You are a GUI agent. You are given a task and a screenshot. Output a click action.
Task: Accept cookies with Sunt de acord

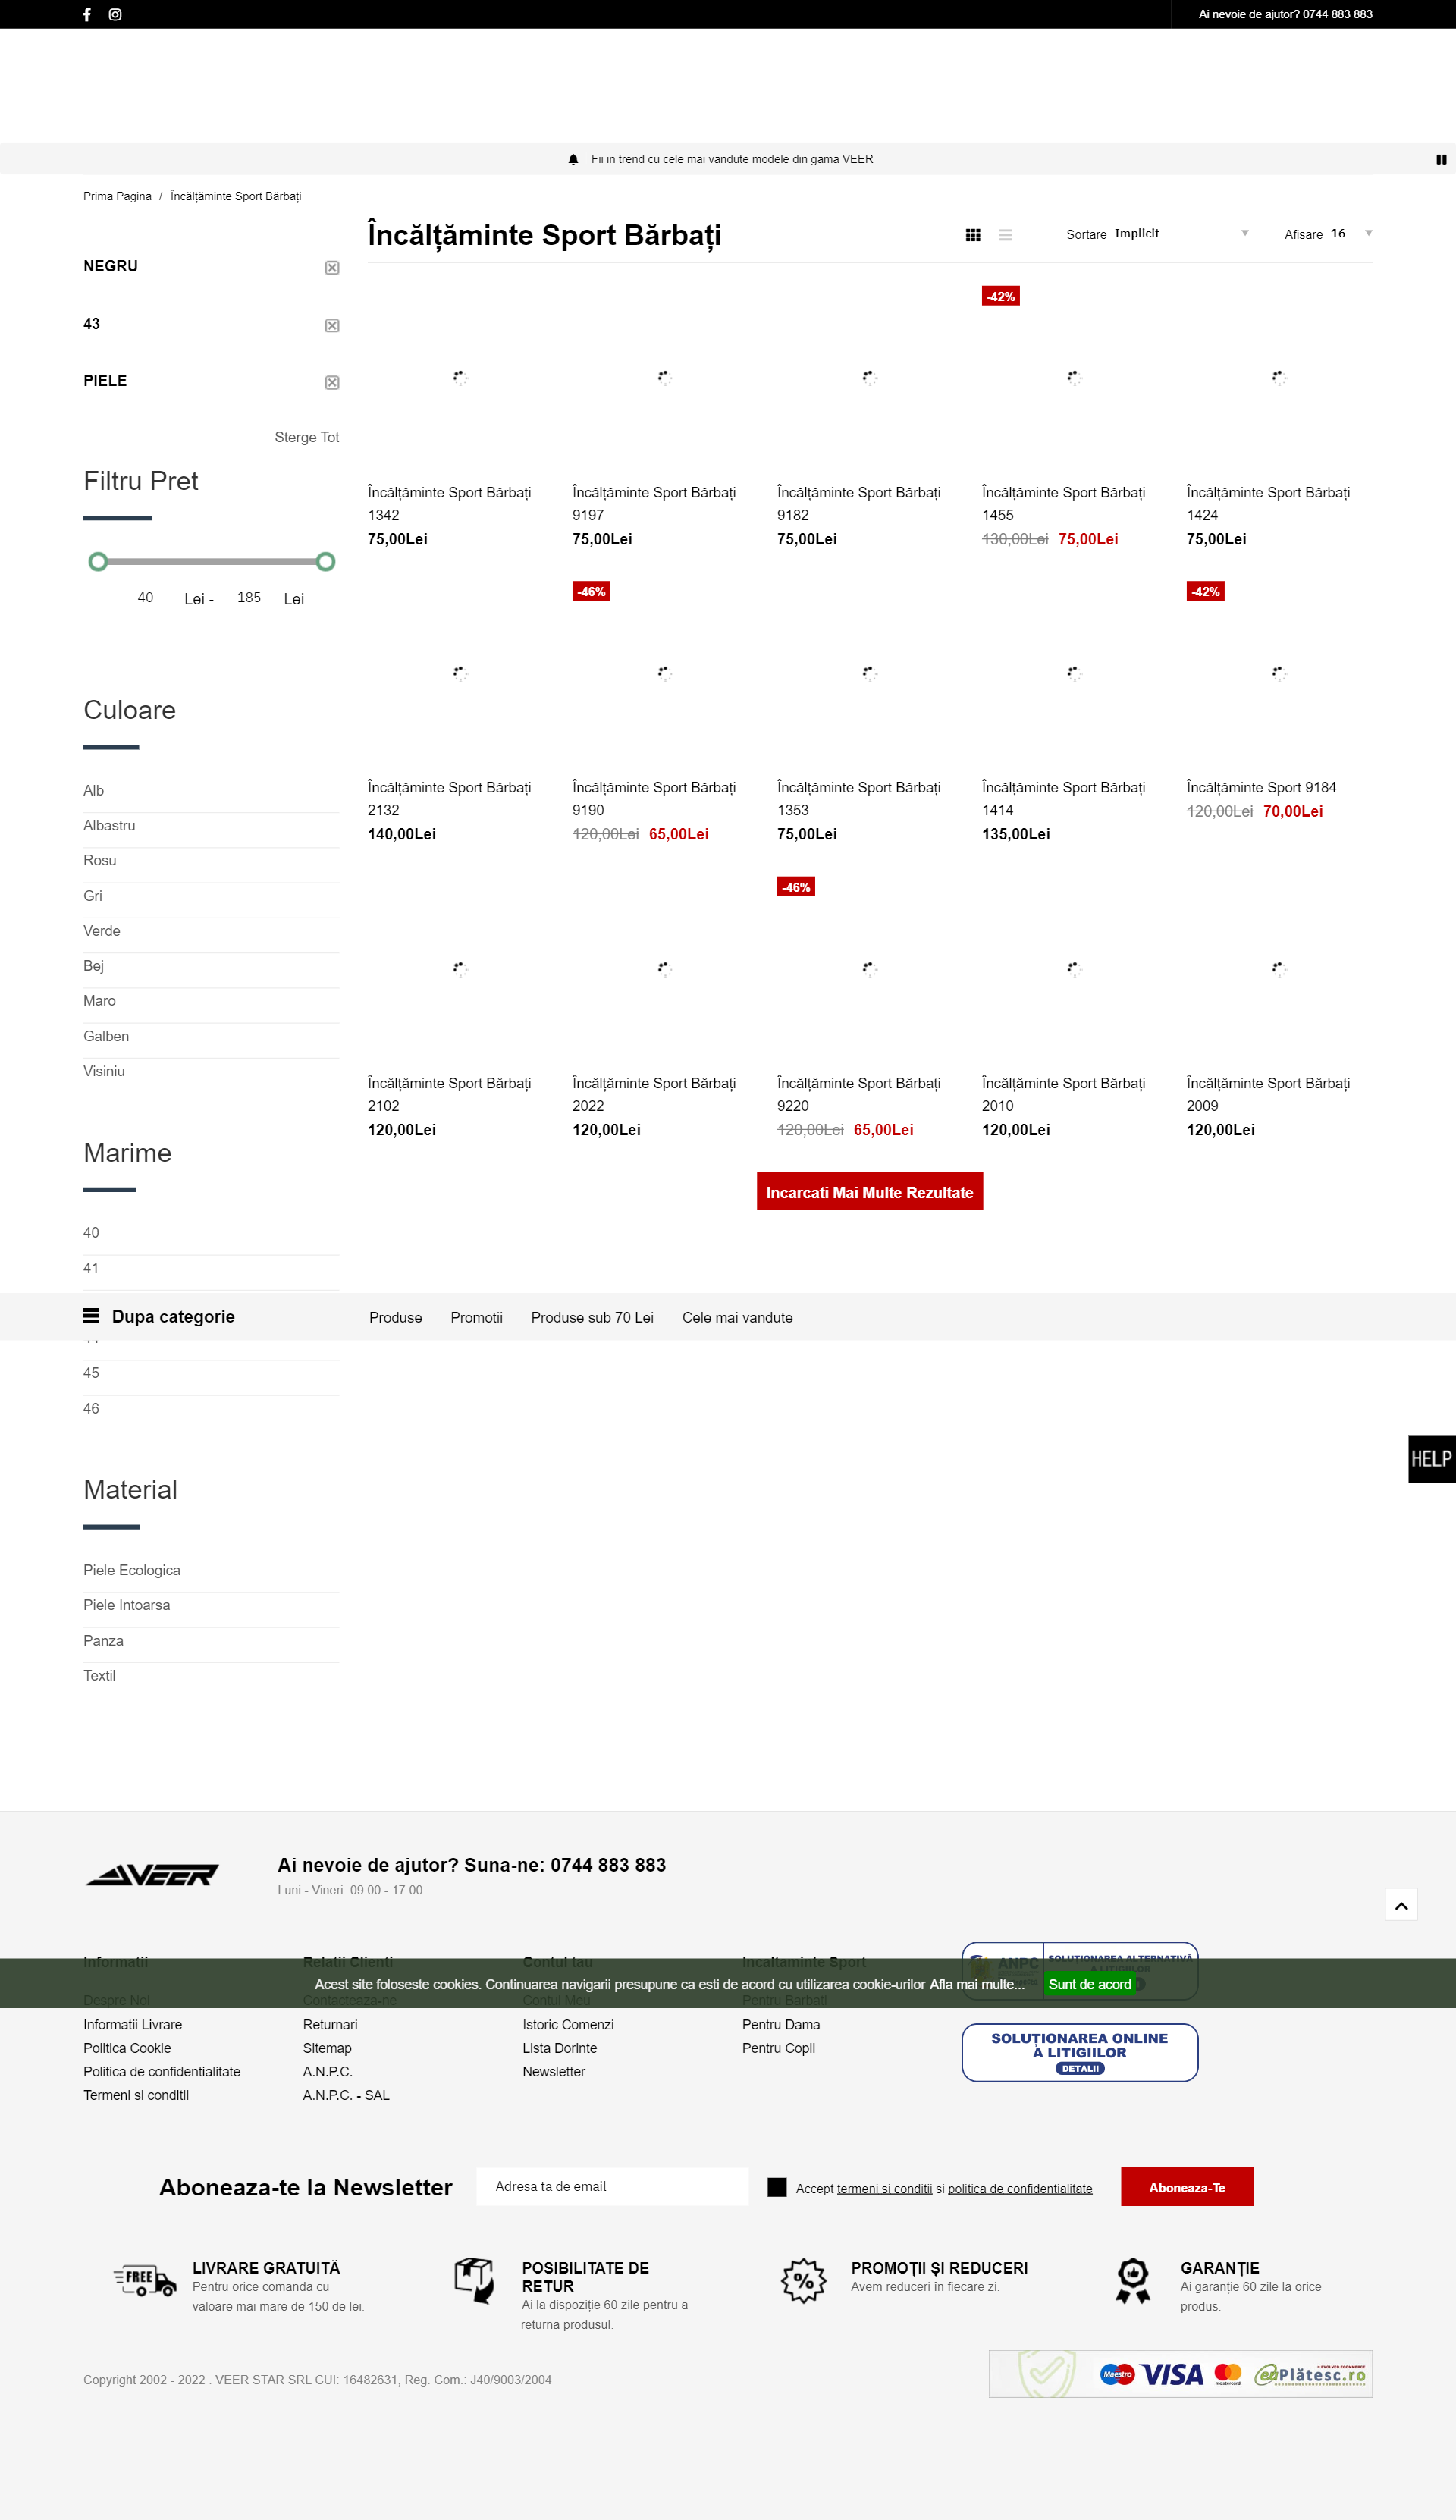pos(1090,1984)
